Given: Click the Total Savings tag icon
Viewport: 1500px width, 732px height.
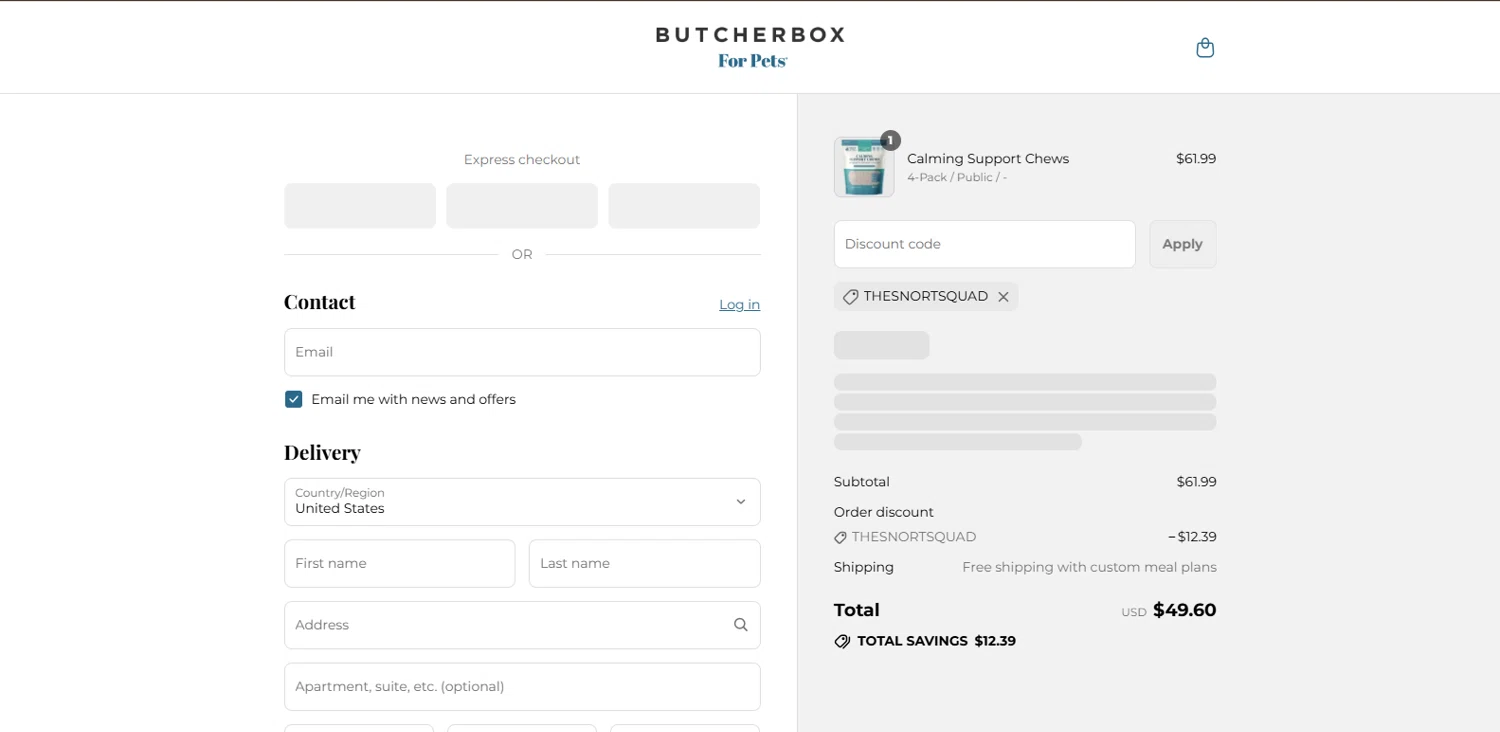Looking at the screenshot, I should (842, 641).
